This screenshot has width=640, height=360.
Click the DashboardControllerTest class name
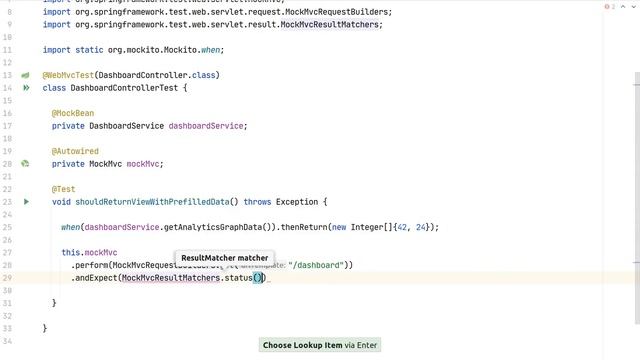click(124, 88)
